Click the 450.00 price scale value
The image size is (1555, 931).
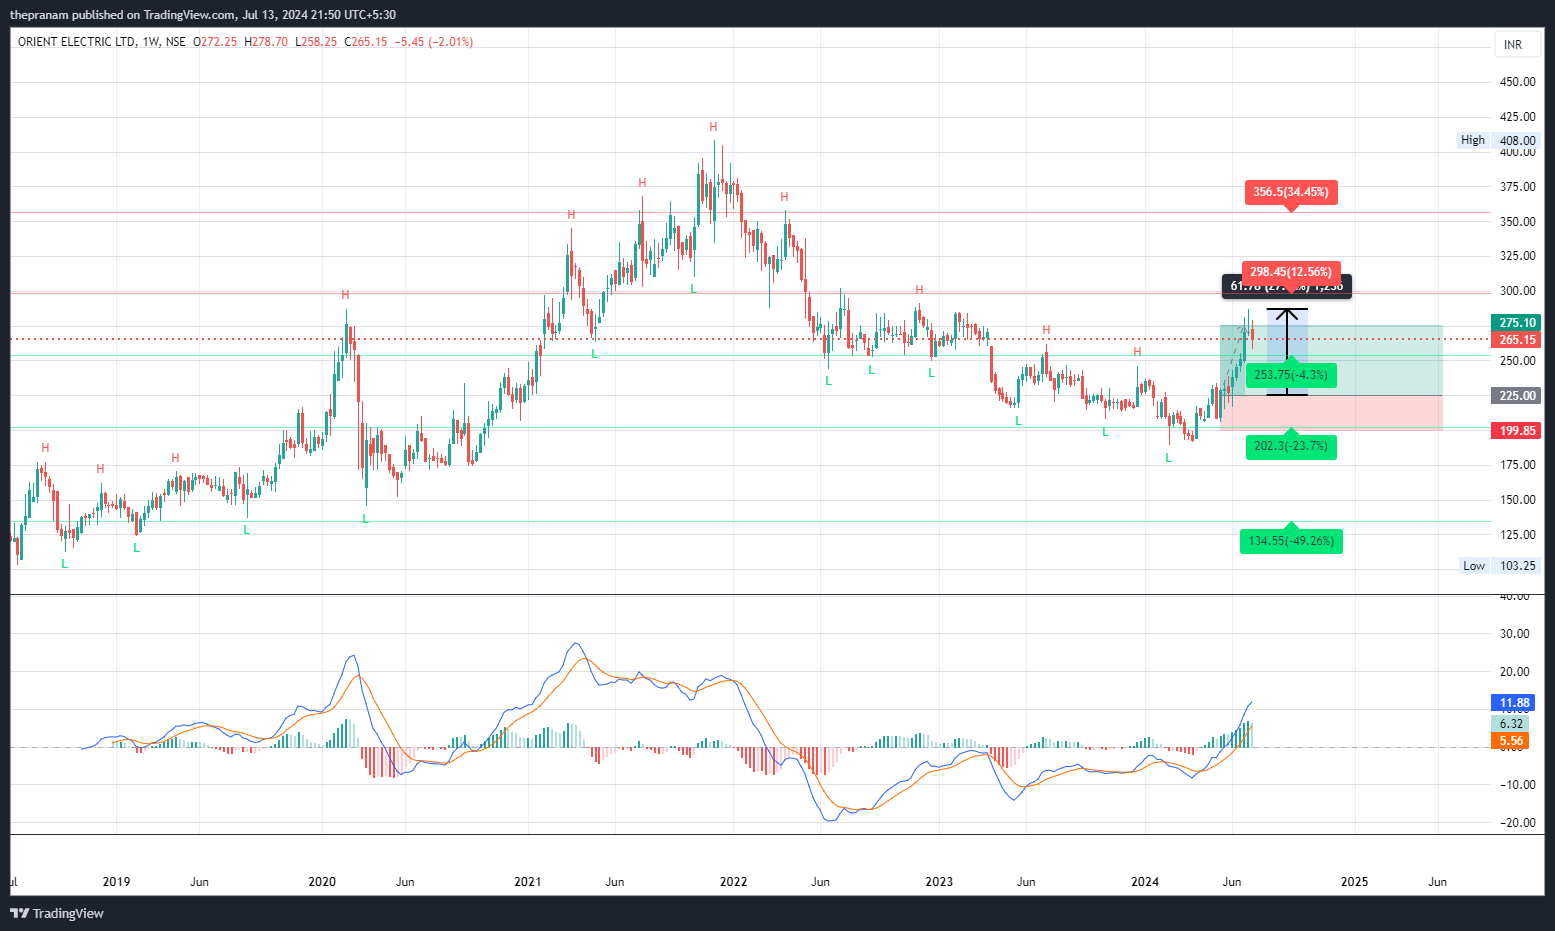pos(1517,82)
